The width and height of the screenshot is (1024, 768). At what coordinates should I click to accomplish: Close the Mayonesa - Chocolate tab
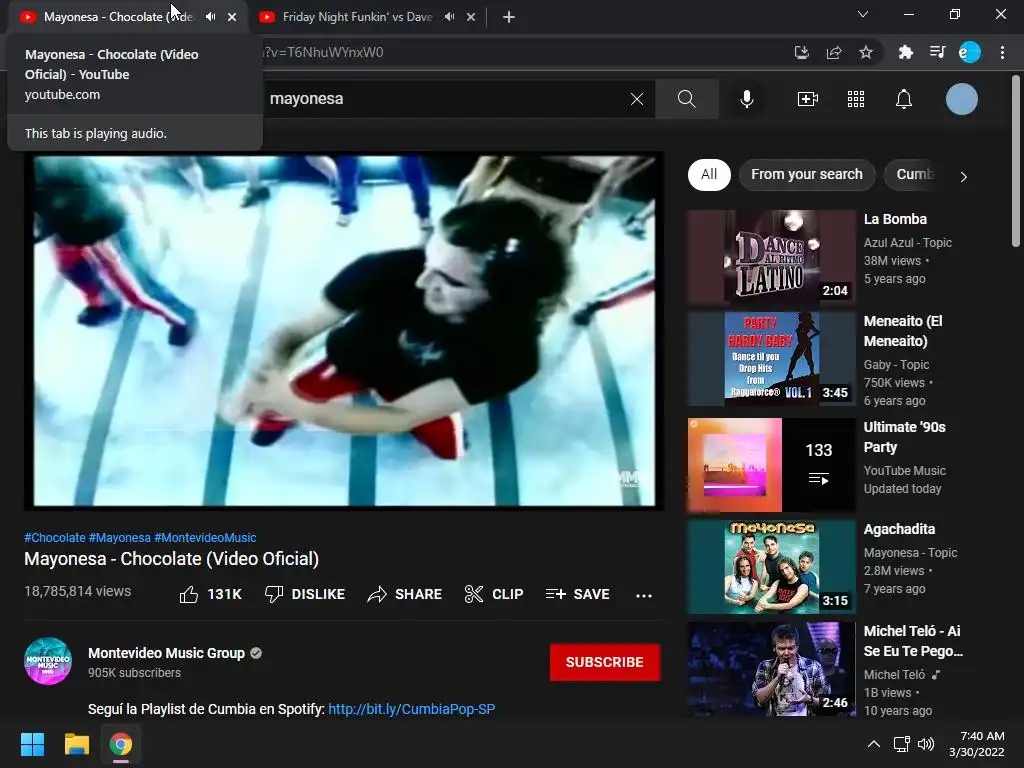232,17
